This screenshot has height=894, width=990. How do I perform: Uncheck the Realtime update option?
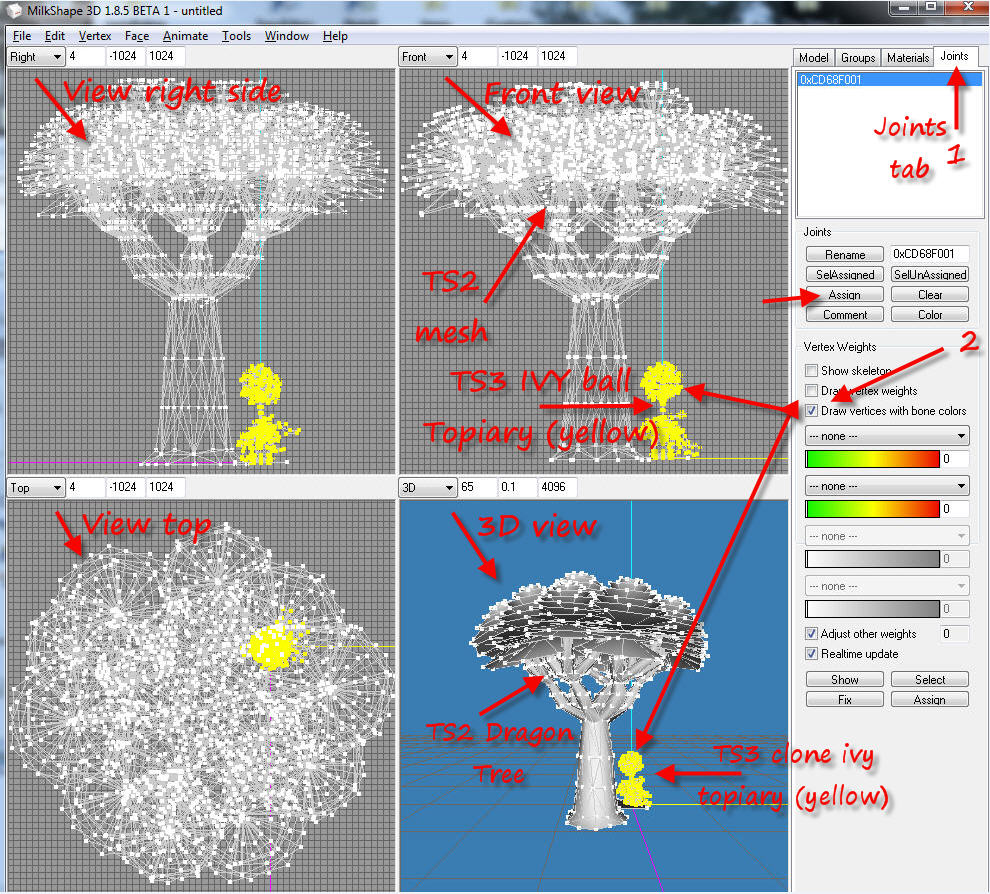point(812,654)
